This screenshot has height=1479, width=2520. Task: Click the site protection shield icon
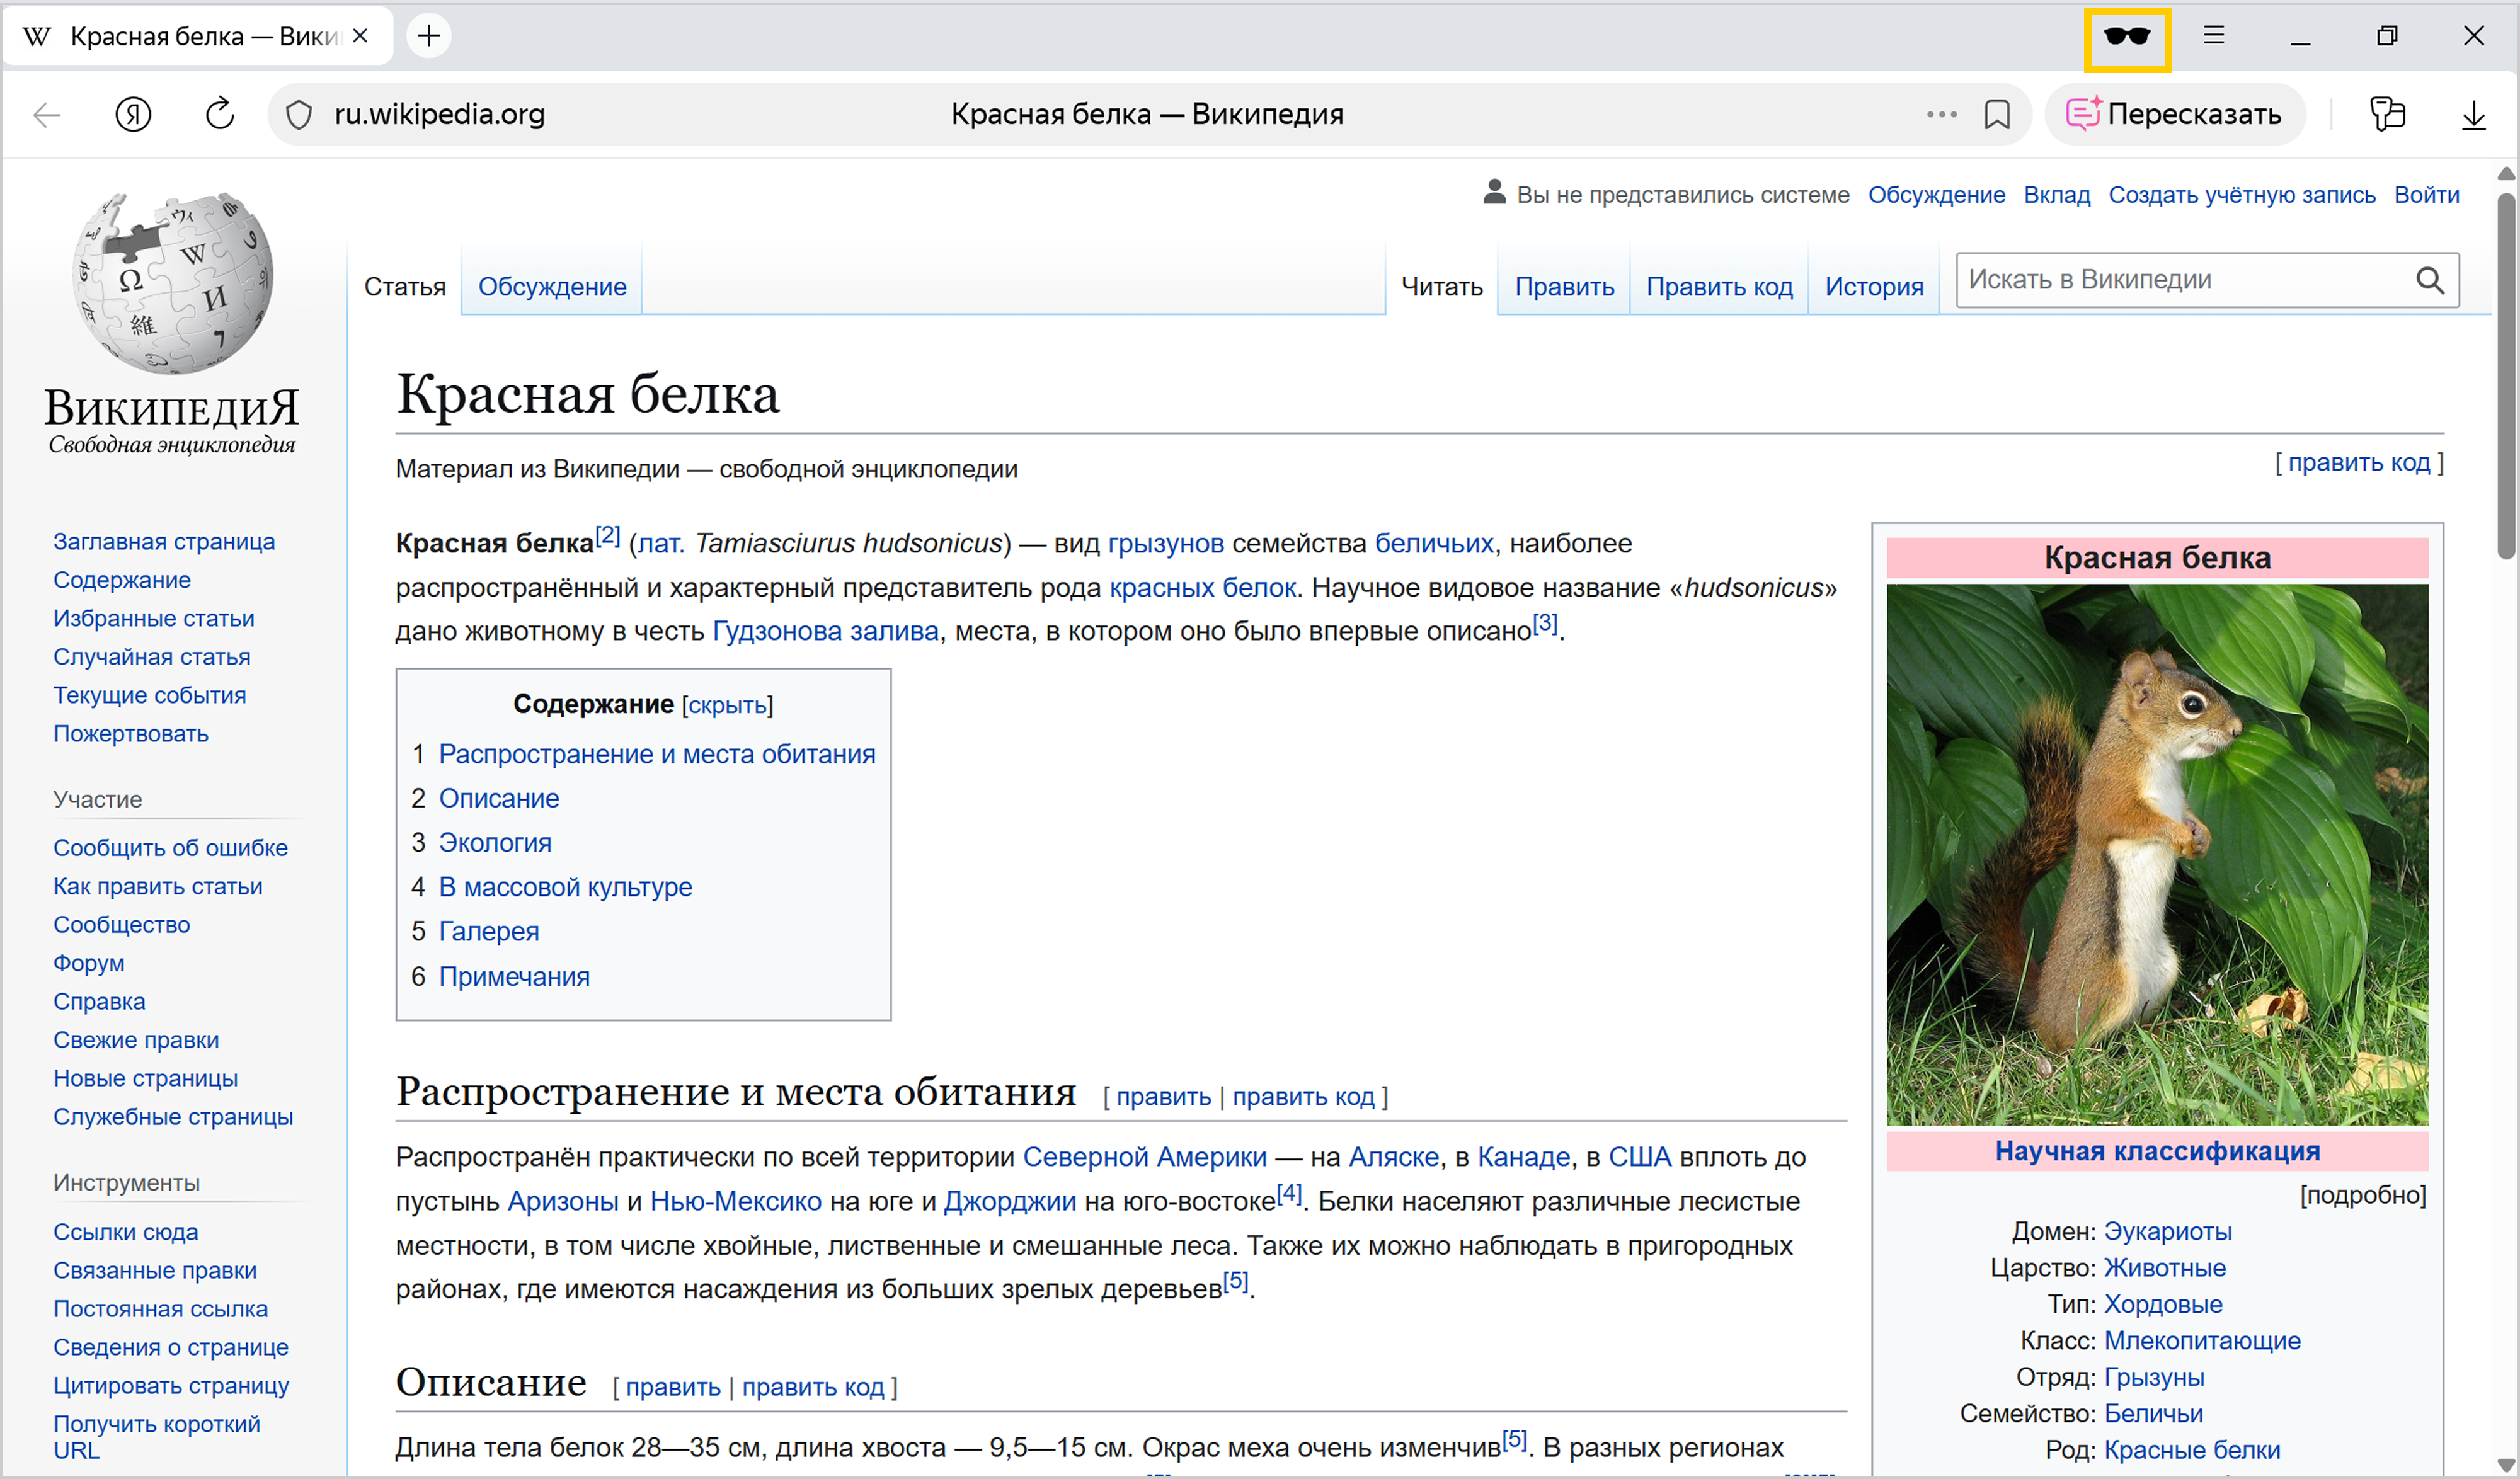[x=299, y=115]
